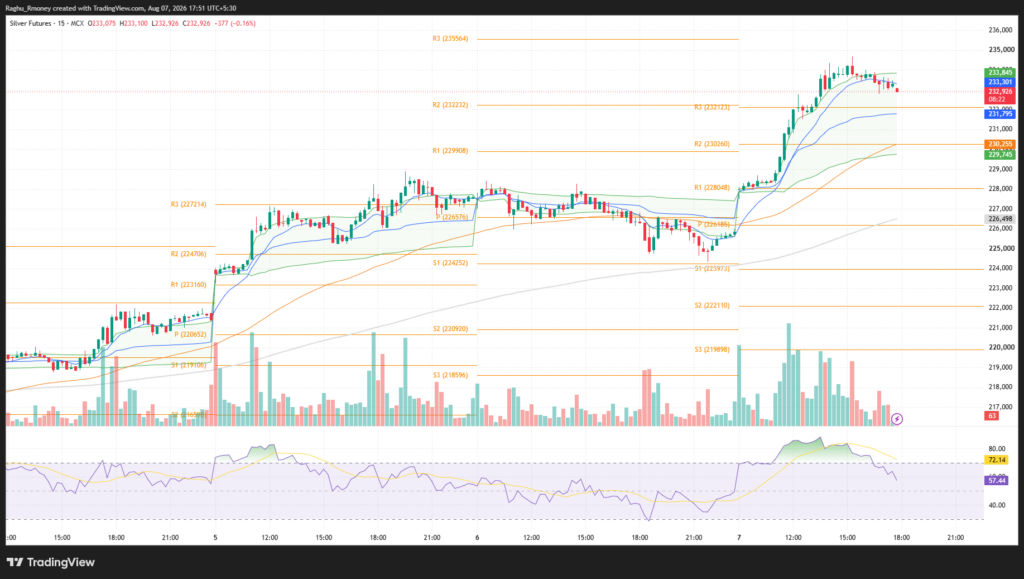Click the 236,000 price axis label
Viewport: 1024px width, 579px height.
pos(1001,30)
